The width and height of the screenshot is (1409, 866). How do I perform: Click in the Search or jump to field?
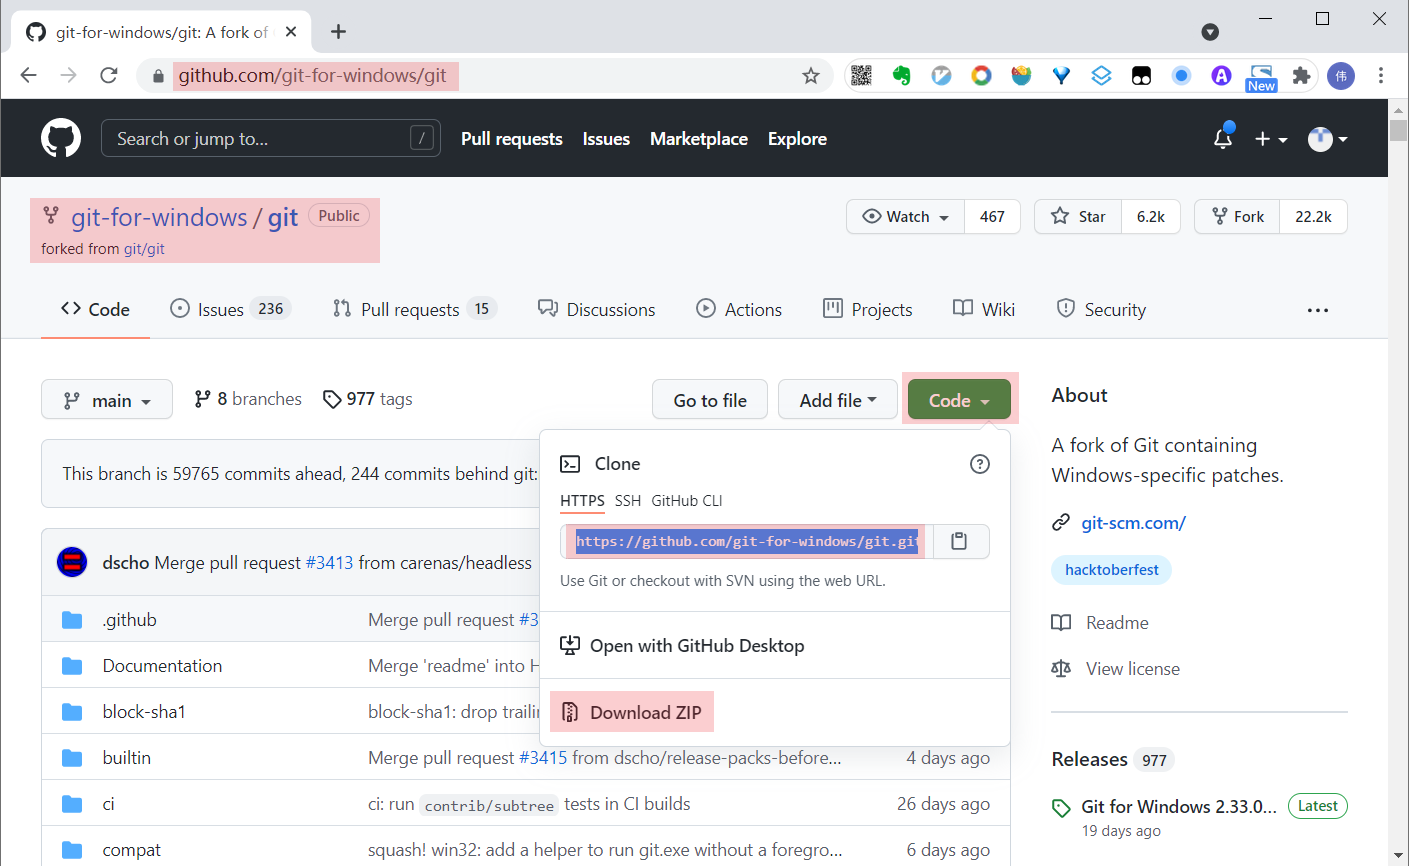271,139
